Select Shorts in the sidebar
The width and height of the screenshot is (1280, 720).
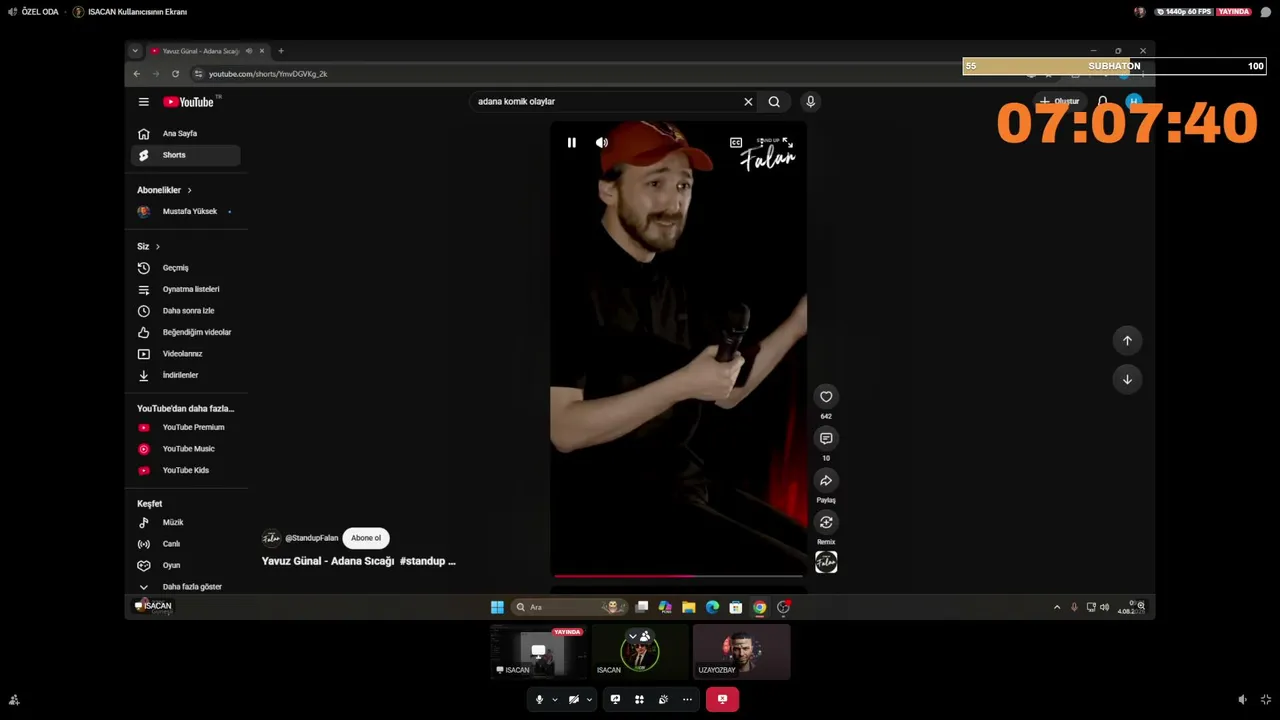[x=186, y=155]
